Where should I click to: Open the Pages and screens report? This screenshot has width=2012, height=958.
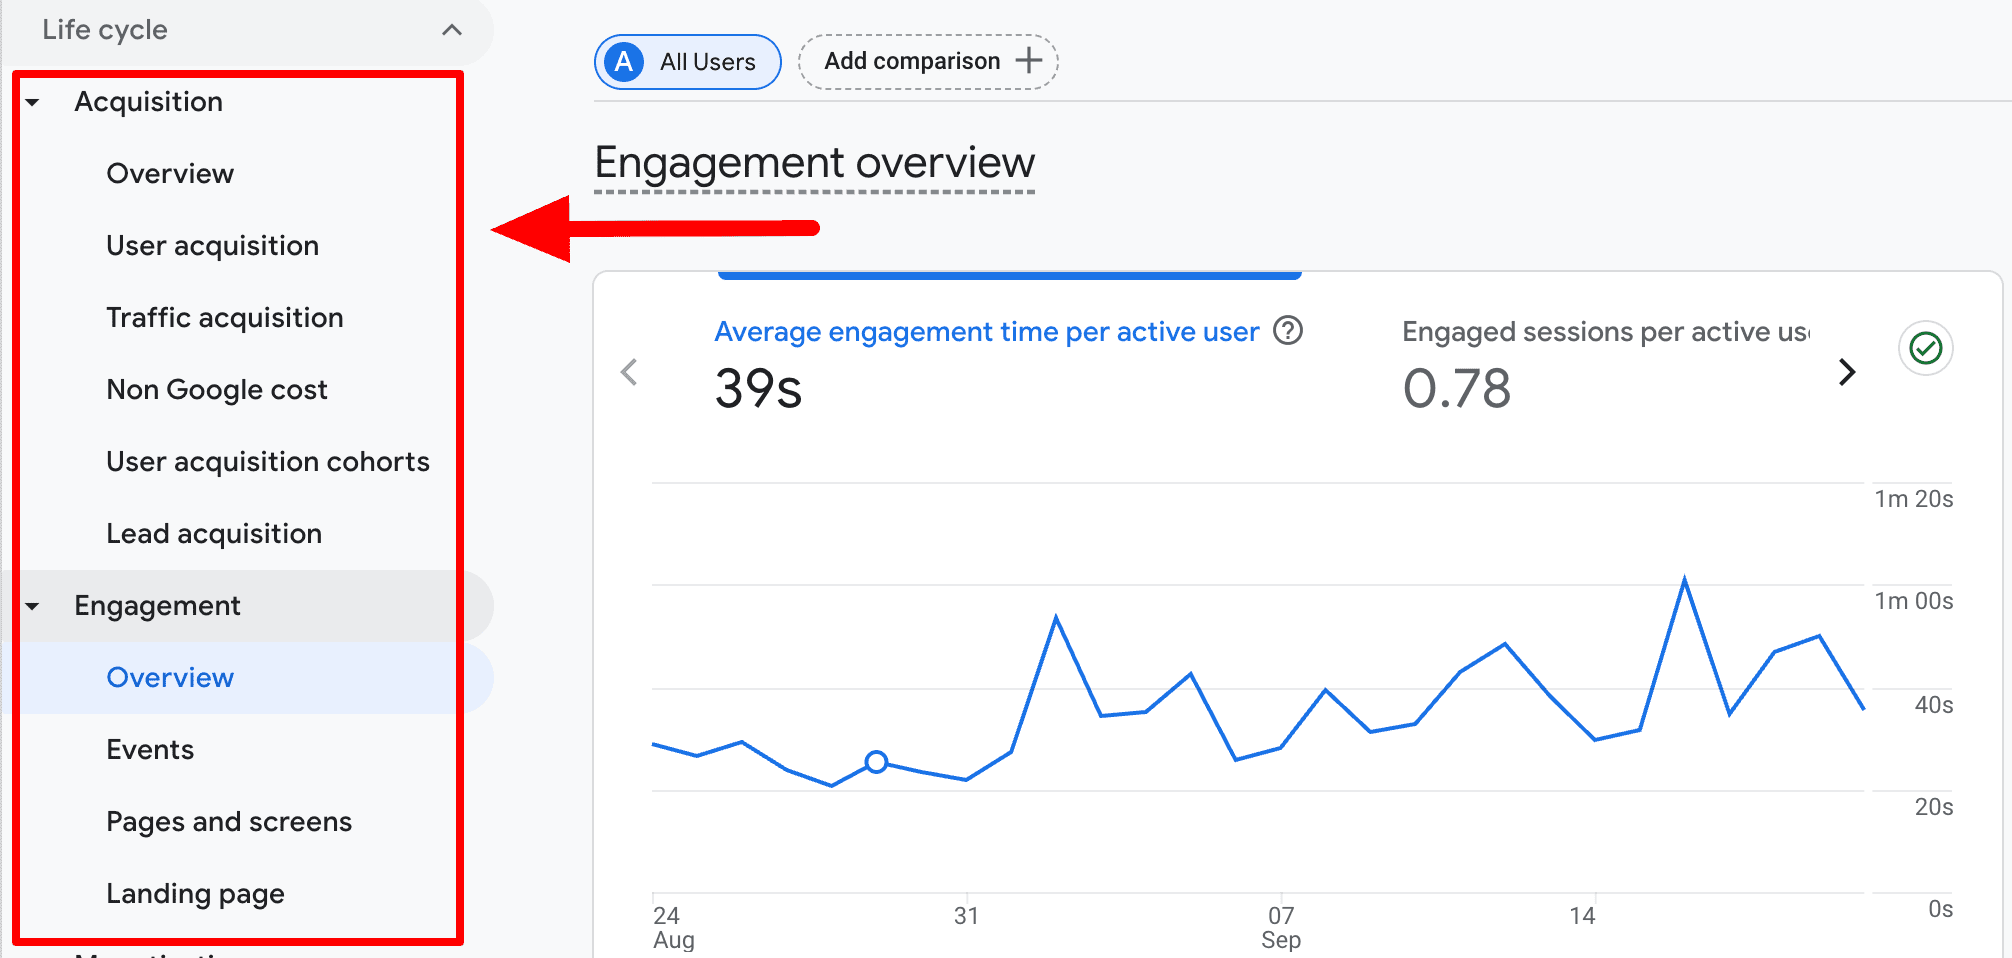pyautogui.click(x=229, y=821)
